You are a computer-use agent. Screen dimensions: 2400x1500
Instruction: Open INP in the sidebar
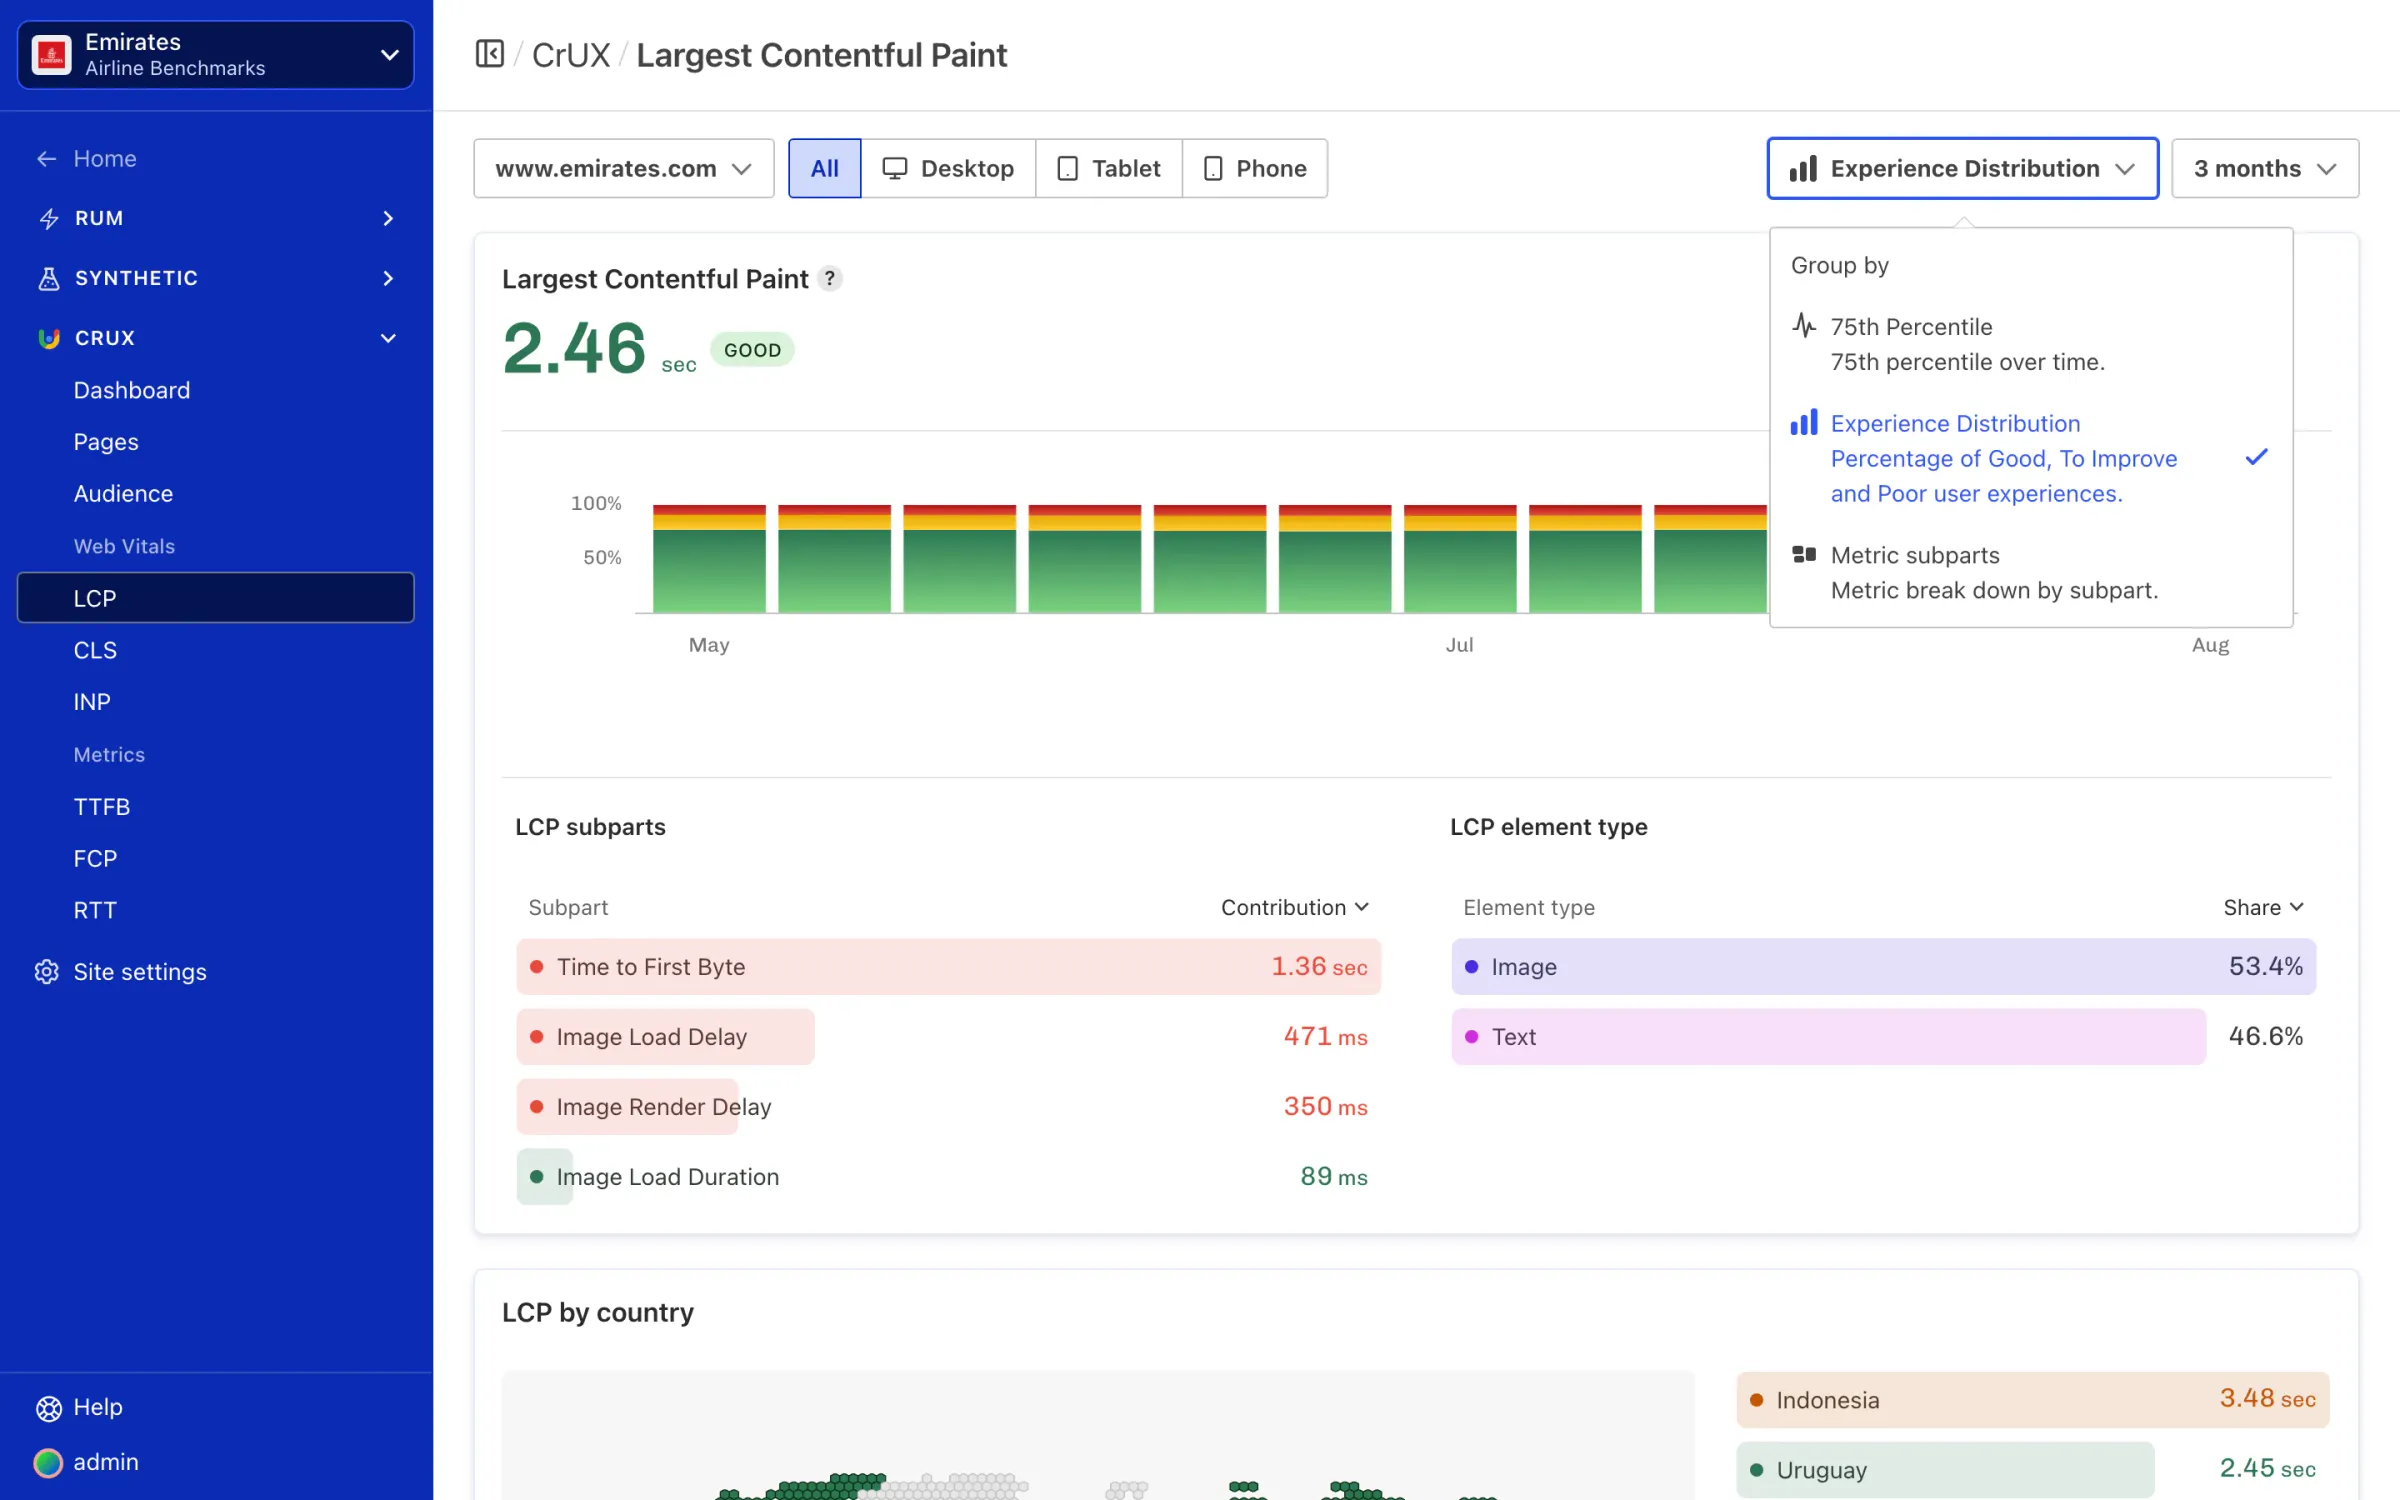(x=92, y=702)
